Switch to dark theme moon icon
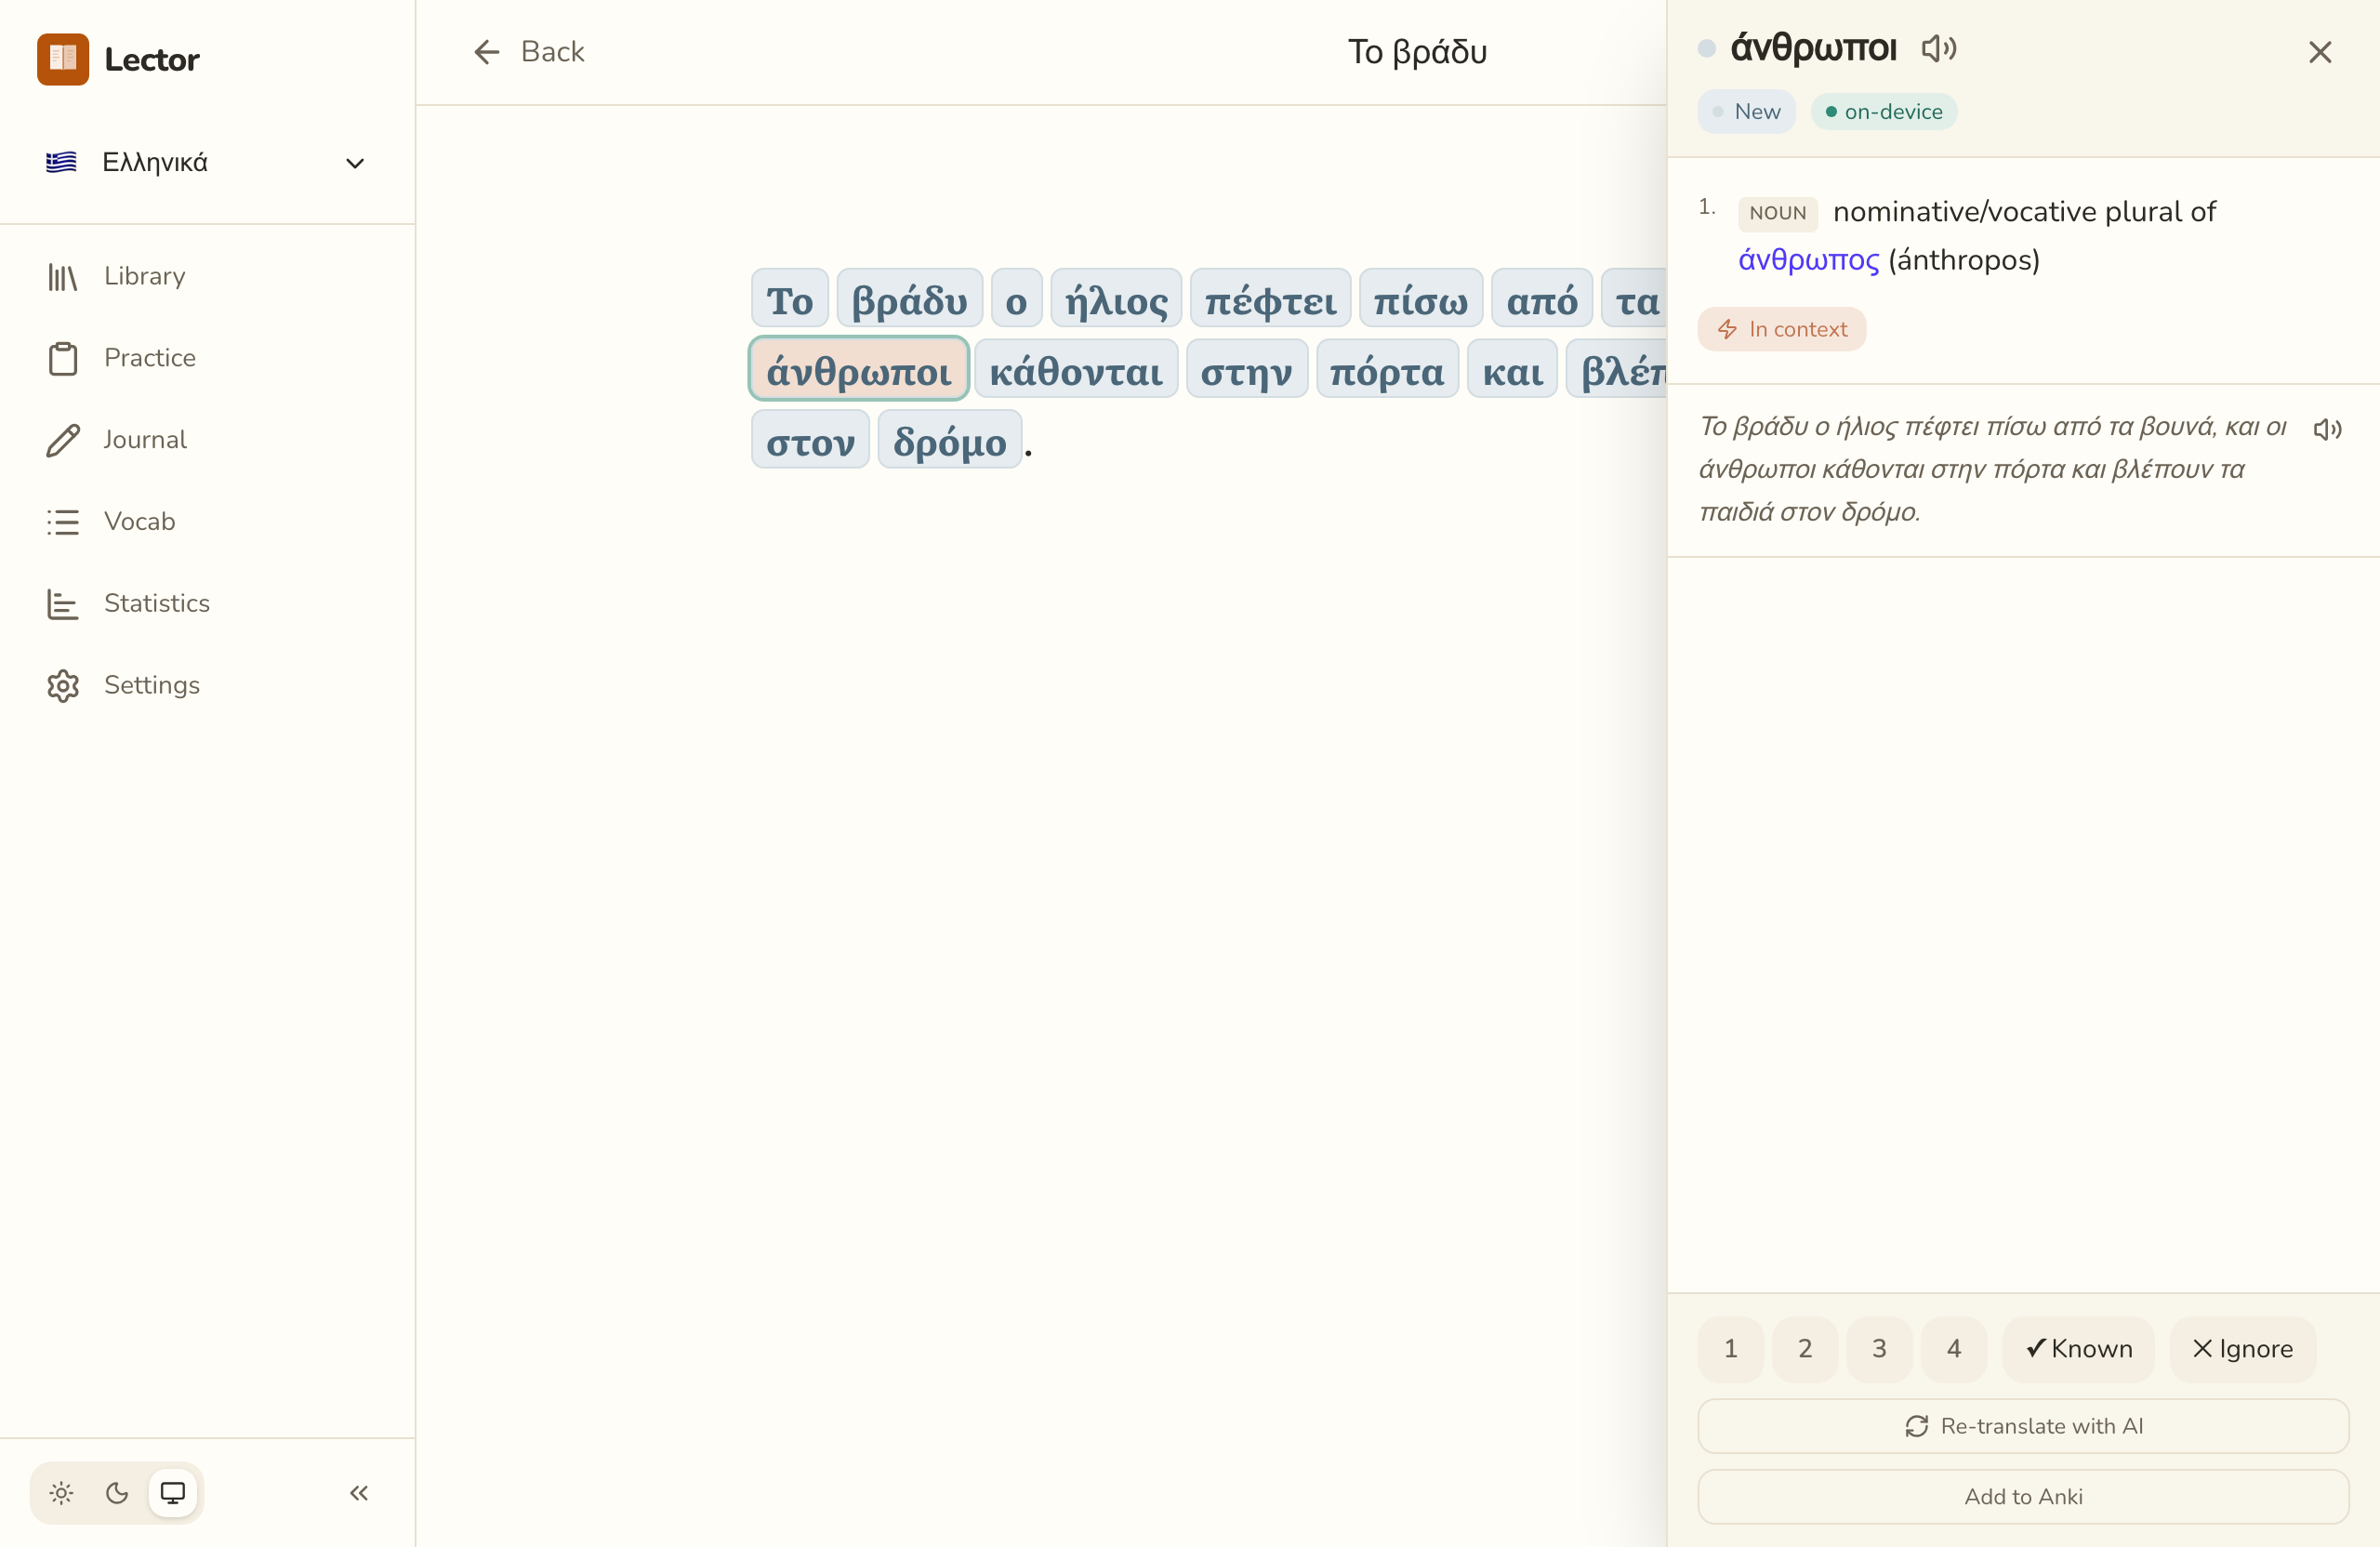2380x1547 pixels. pos(117,1493)
